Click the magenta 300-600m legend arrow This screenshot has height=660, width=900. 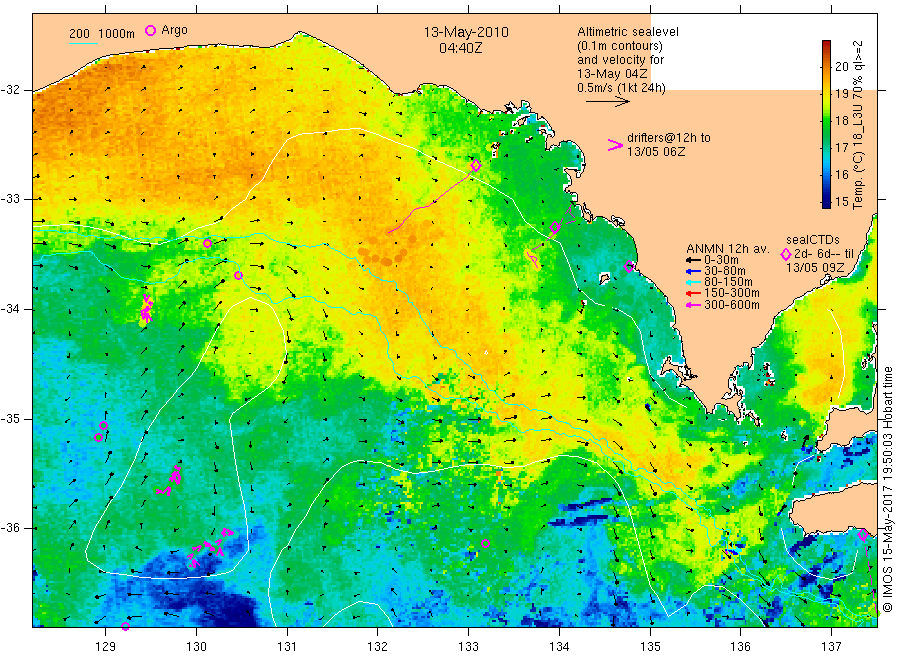pos(693,305)
